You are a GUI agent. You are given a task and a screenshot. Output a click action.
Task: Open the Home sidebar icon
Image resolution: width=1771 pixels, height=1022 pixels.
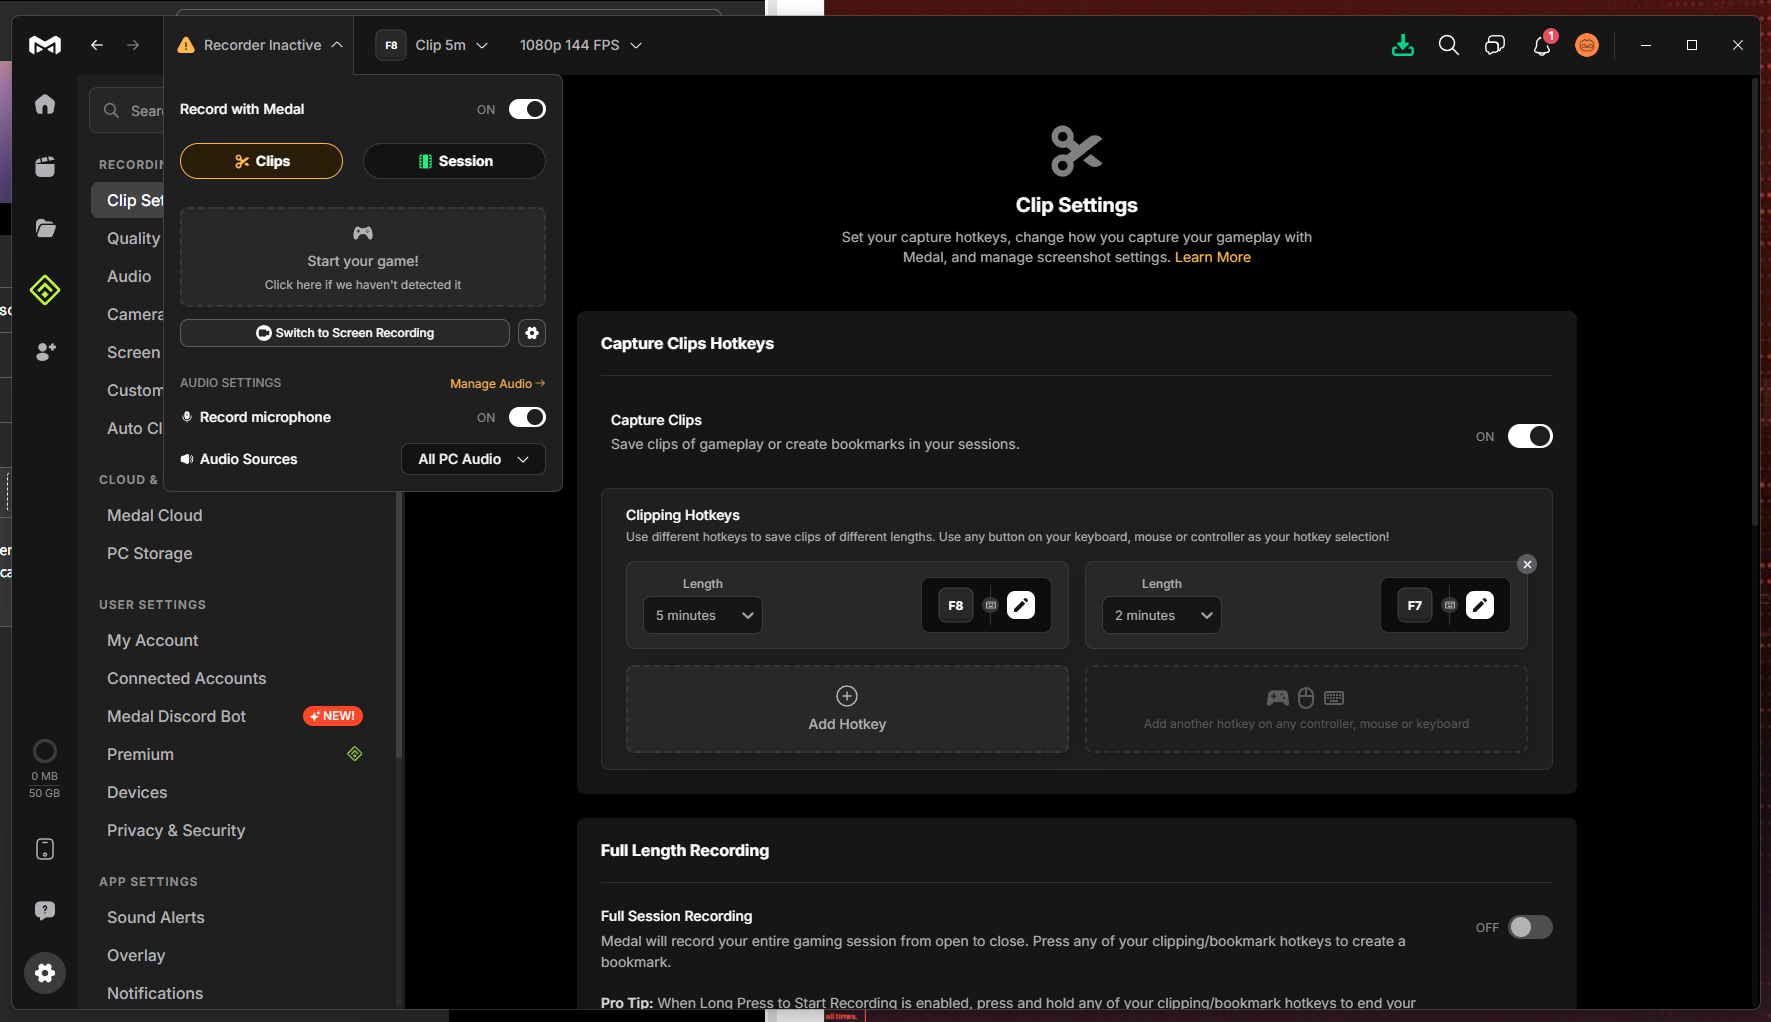coord(45,104)
